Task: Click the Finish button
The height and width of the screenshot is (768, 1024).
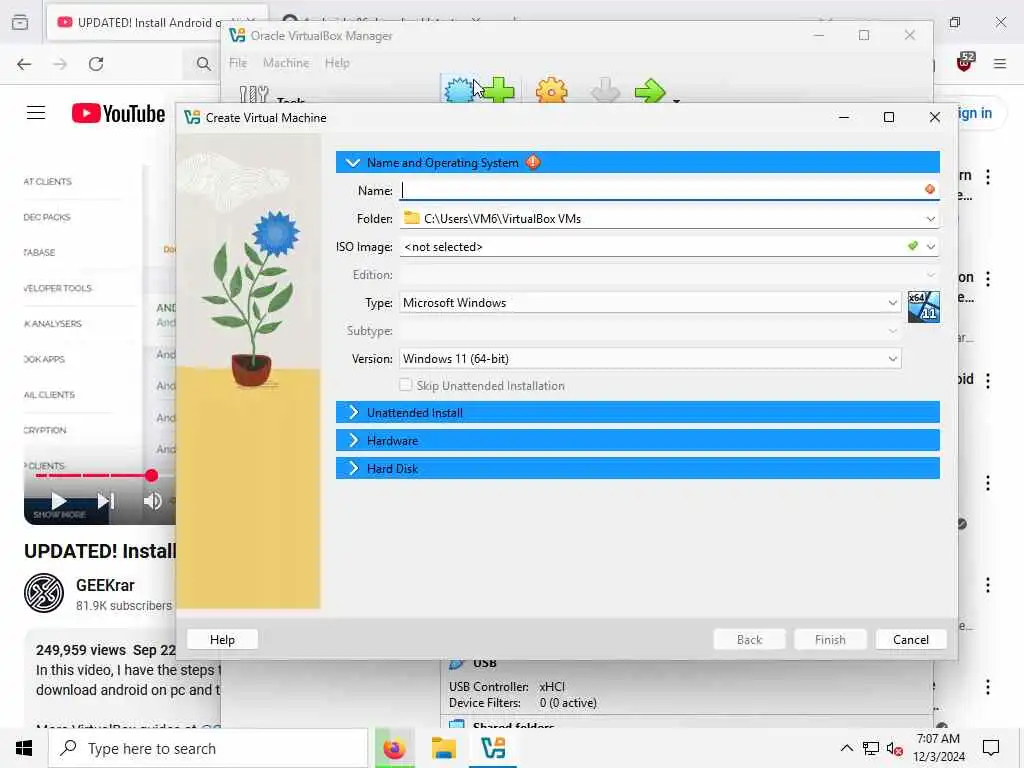Action: tap(829, 639)
